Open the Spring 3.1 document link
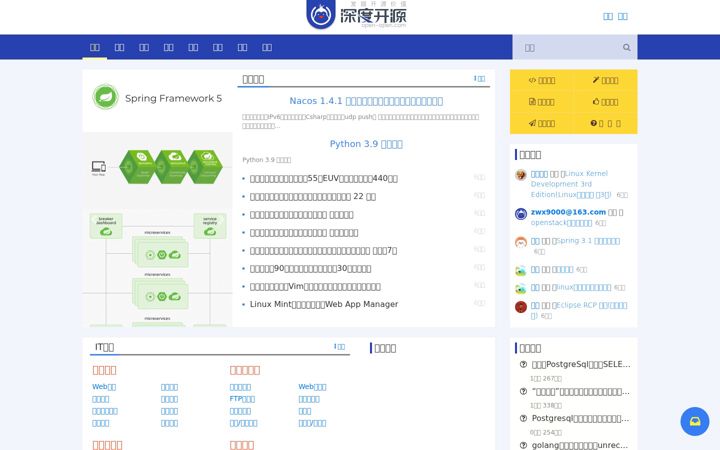The width and height of the screenshot is (720, 450). 586,241
